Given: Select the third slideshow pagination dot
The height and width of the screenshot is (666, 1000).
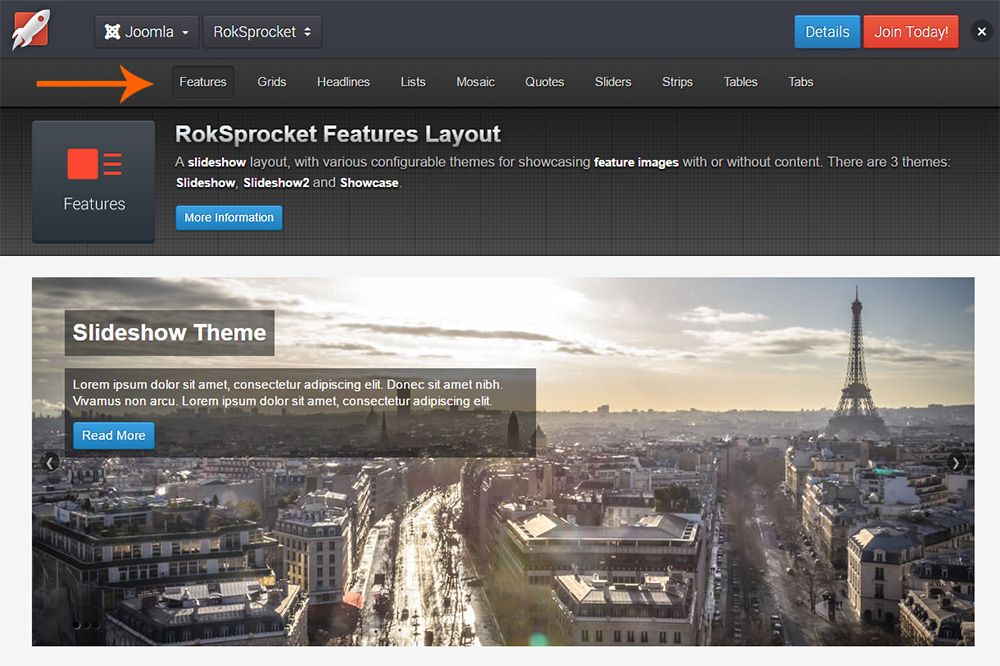Looking at the screenshot, I should click(96, 625).
